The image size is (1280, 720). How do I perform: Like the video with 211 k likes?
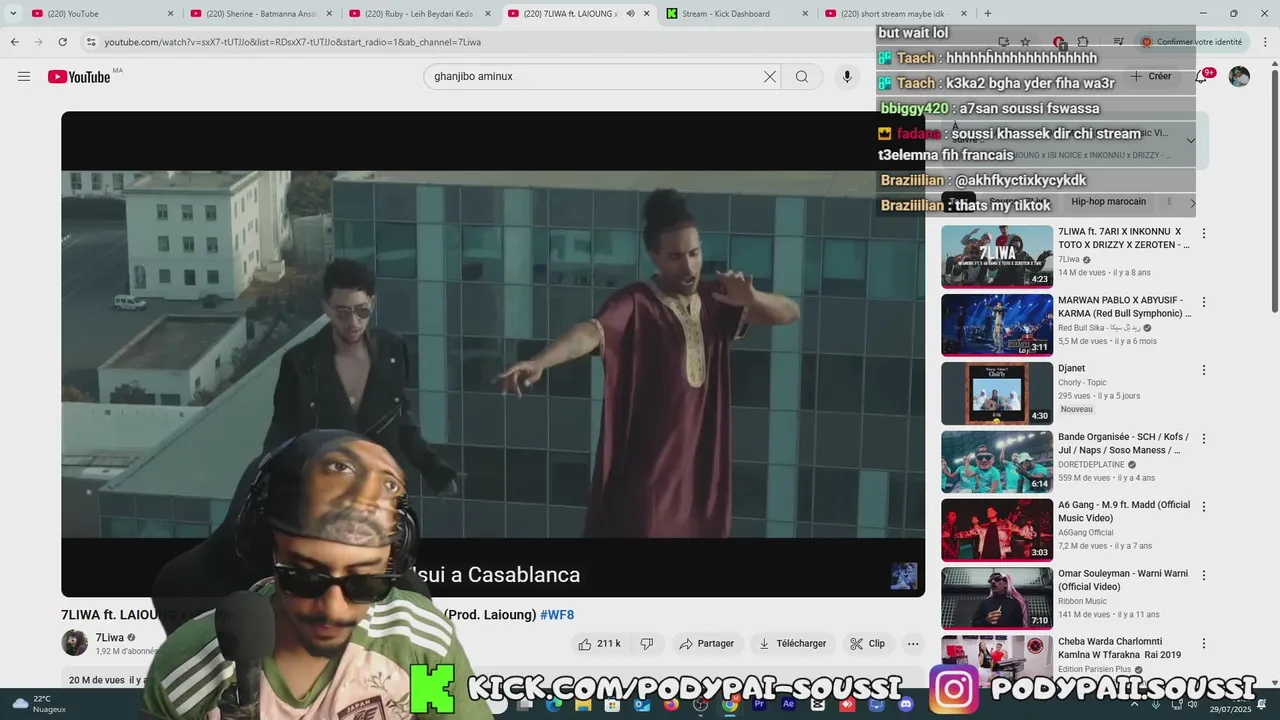click(x=598, y=644)
